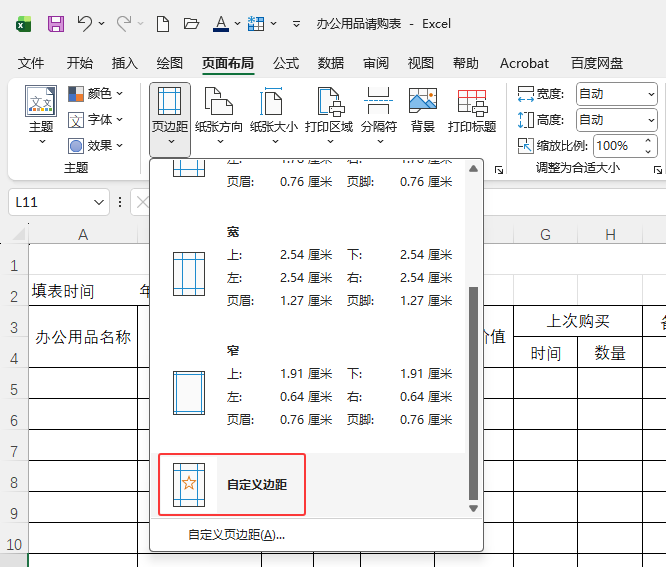Click the 填表时间 cell
The image size is (666, 567).
pos(83,291)
